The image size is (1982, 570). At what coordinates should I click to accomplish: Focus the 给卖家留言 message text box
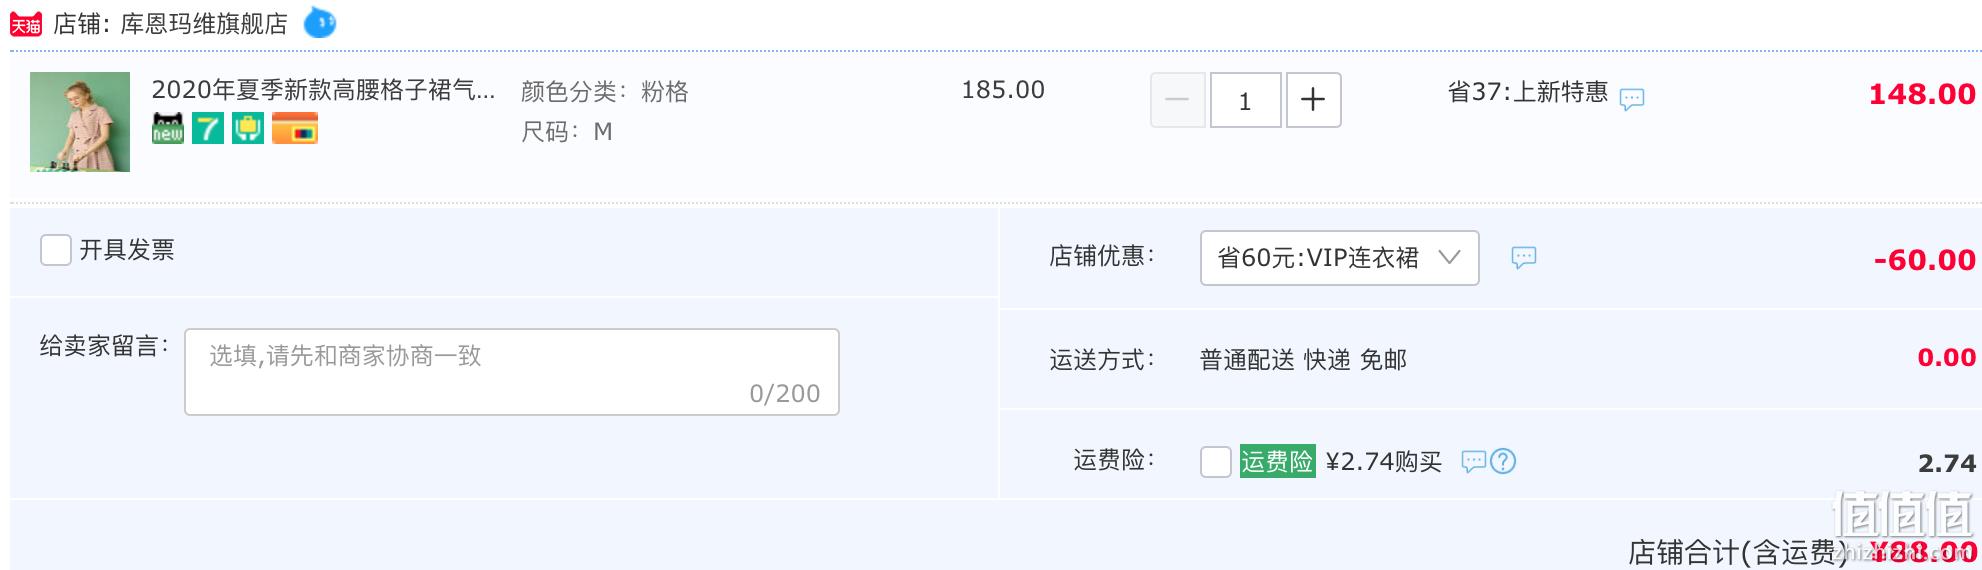(x=512, y=372)
